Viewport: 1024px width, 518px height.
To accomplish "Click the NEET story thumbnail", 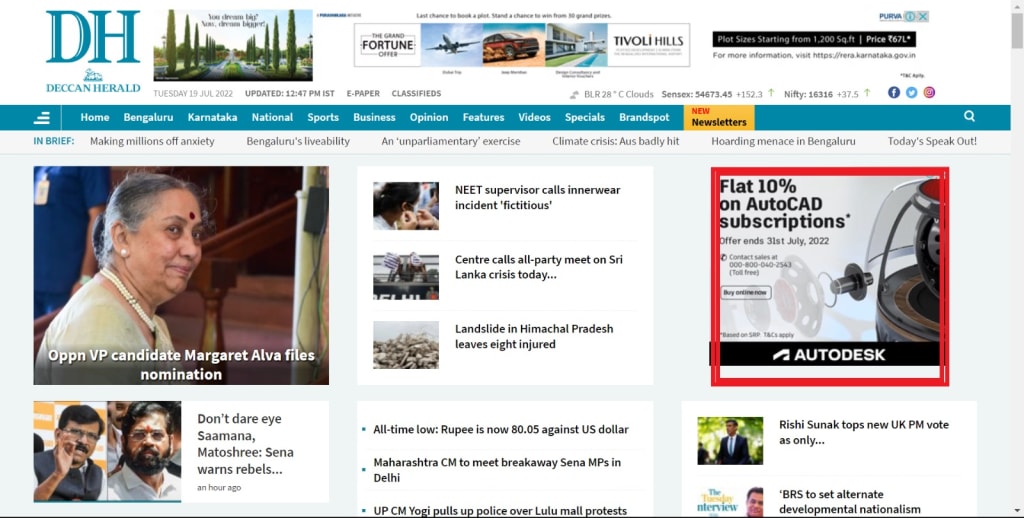I will pos(406,206).
